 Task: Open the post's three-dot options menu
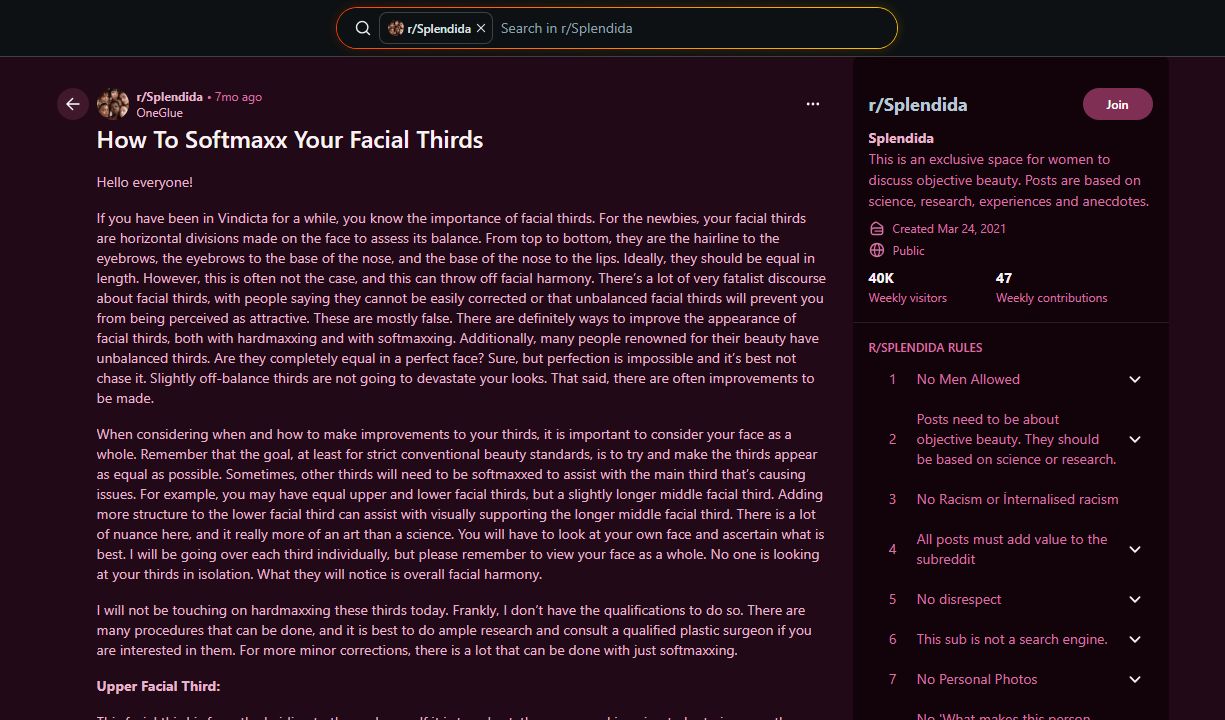tap(813, 103)
